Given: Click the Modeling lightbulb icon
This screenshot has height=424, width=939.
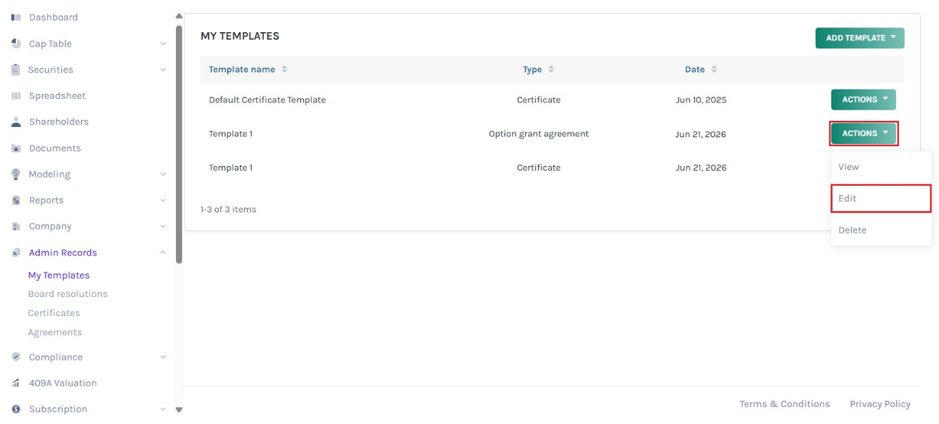Looking at the screenshot, I should [16, 174].
